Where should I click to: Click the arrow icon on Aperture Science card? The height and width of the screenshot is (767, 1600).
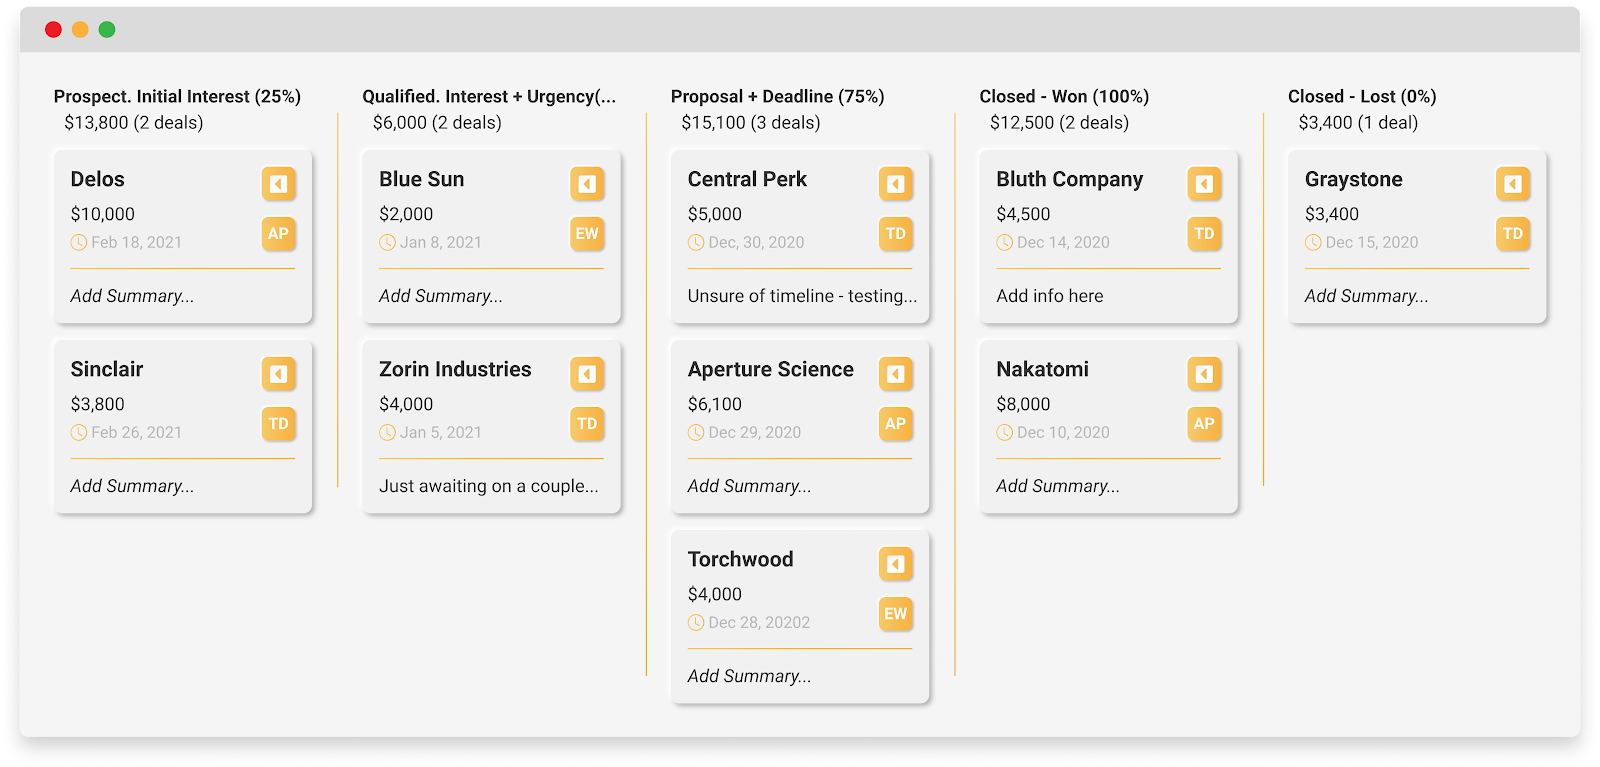tap(896, 374)
